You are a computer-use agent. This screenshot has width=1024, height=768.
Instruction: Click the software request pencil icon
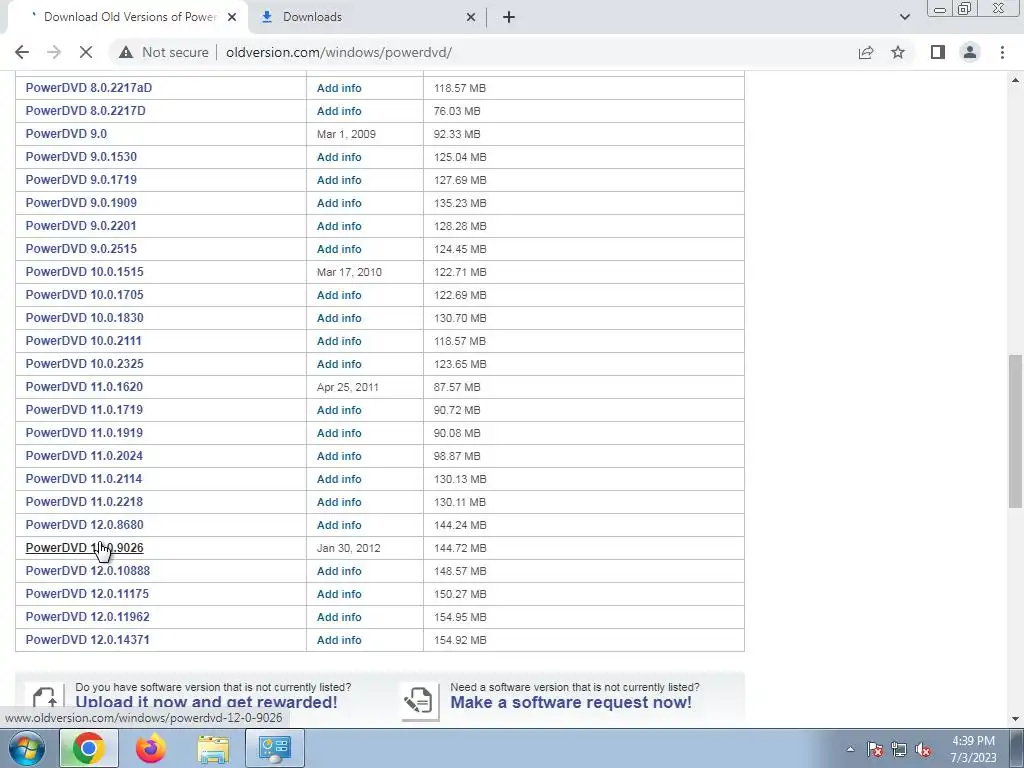(419, 701)
